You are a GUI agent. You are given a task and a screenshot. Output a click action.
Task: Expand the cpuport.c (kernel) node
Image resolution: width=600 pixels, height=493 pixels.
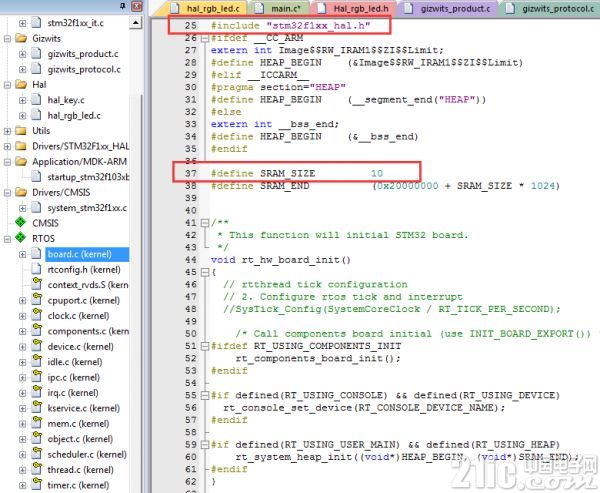click(x=23, y=300)
